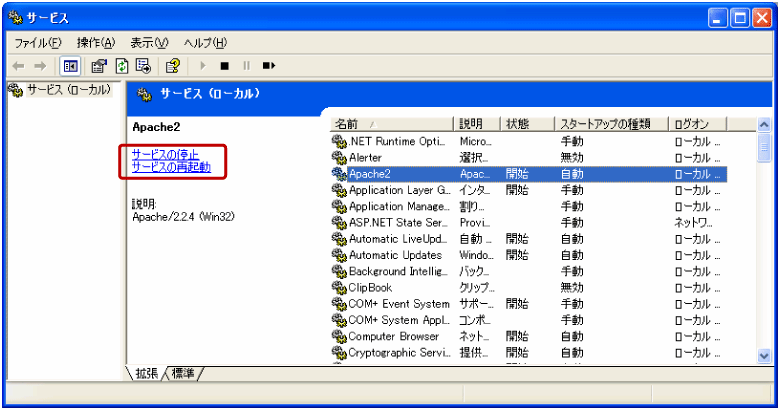Click the Help toolbar icon
This screenshot has height=410, width=780.
172,66
